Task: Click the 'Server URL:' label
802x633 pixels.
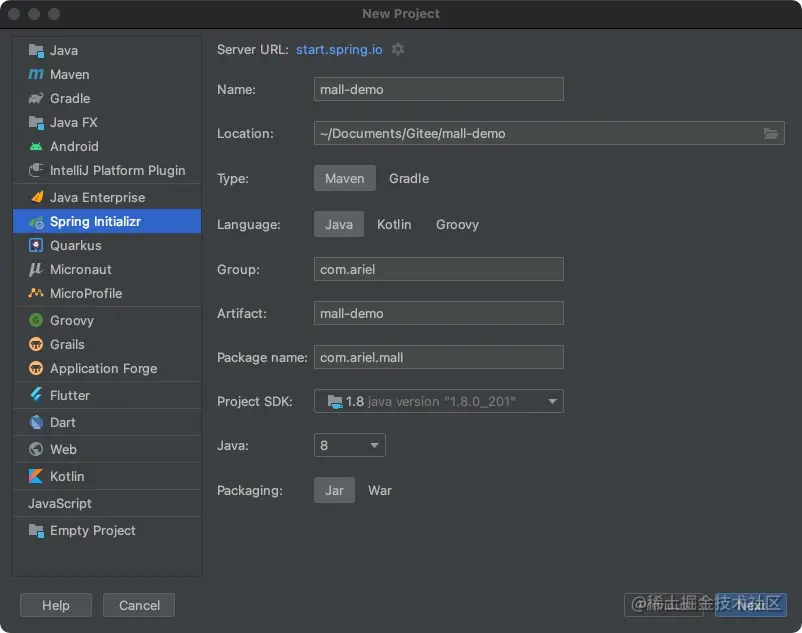Action: point(253,50)
